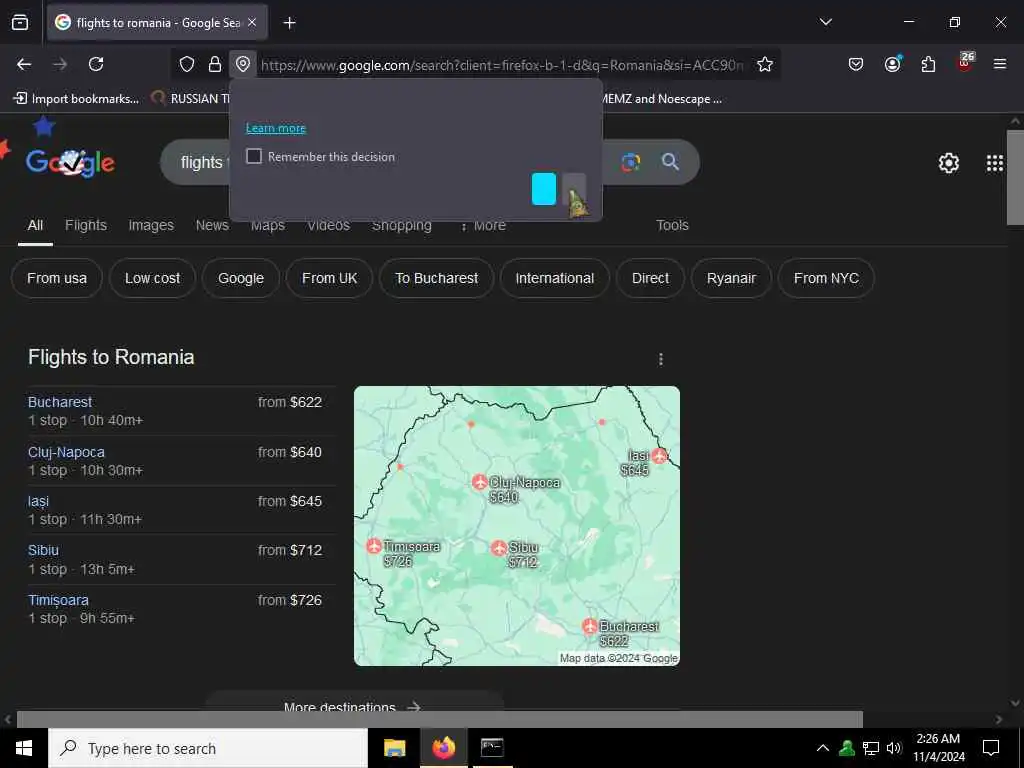Click Timișoara airport marker on map
This screenshot has height=768, width=1024.
point(374,546)
